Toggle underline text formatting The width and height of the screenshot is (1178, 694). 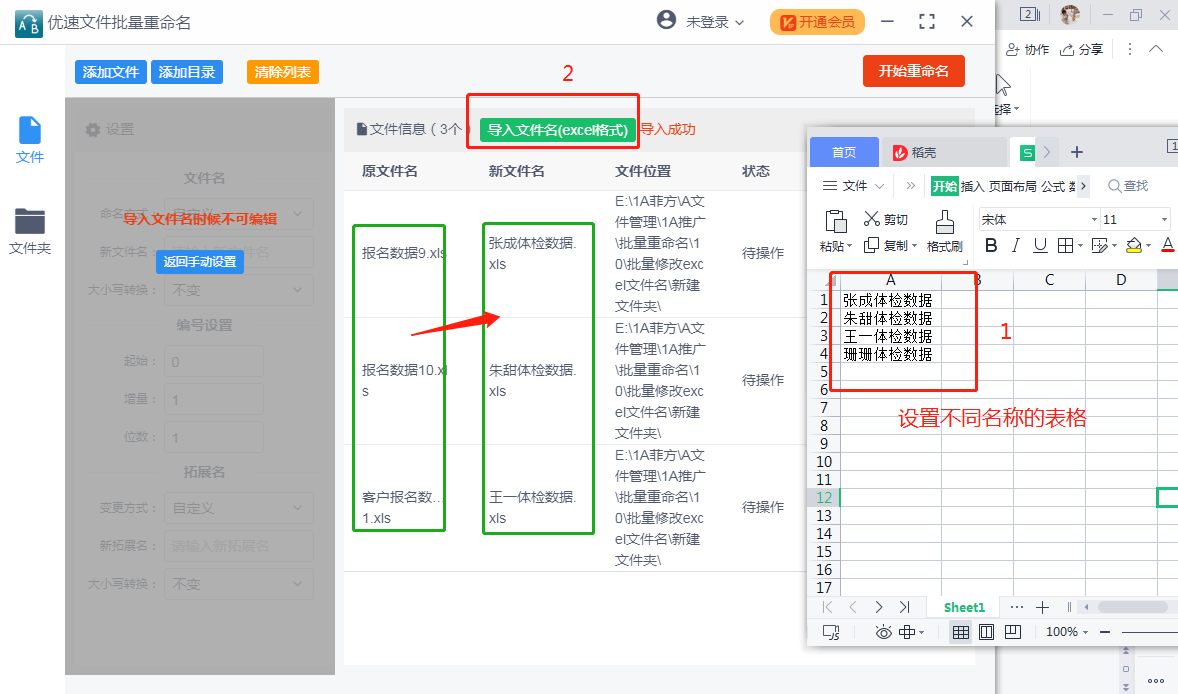pyautogui.click(x=1040, y=246)
